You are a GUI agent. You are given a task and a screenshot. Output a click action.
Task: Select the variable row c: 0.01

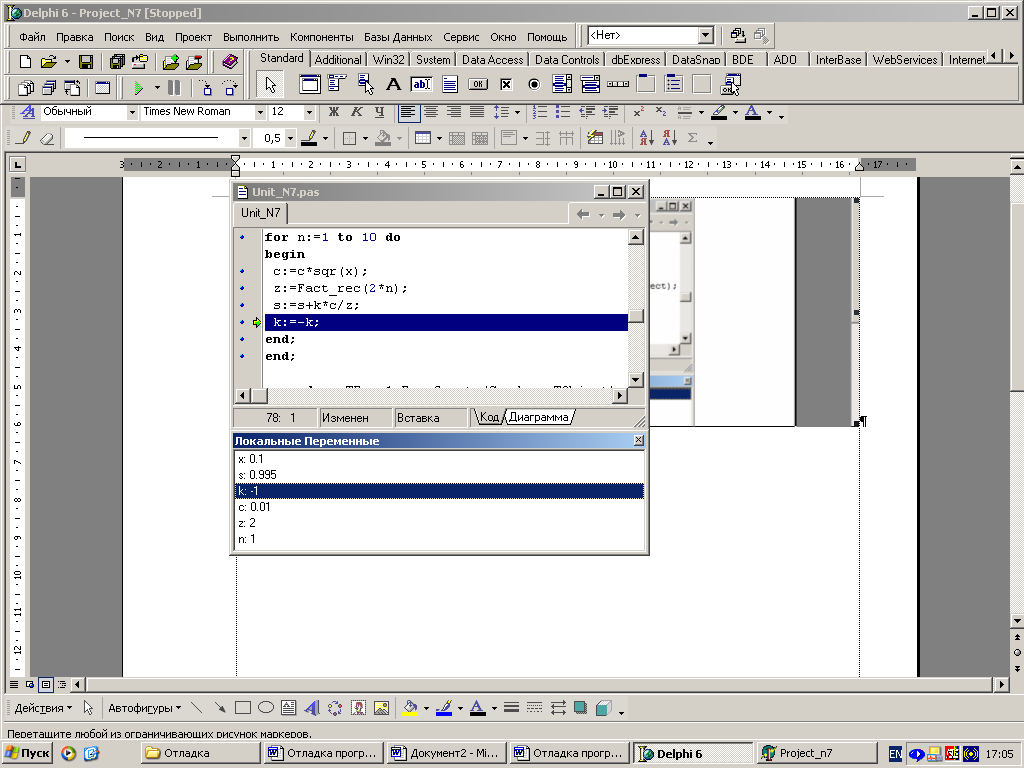439,507
